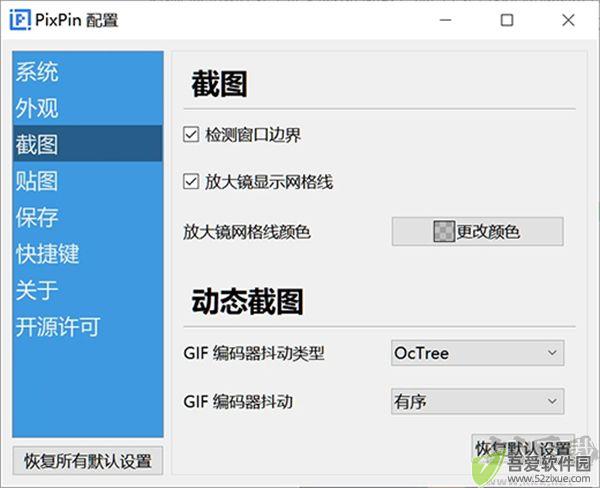
Task: Switch to the 外观 settings section
Action: (x=88, y=107)
